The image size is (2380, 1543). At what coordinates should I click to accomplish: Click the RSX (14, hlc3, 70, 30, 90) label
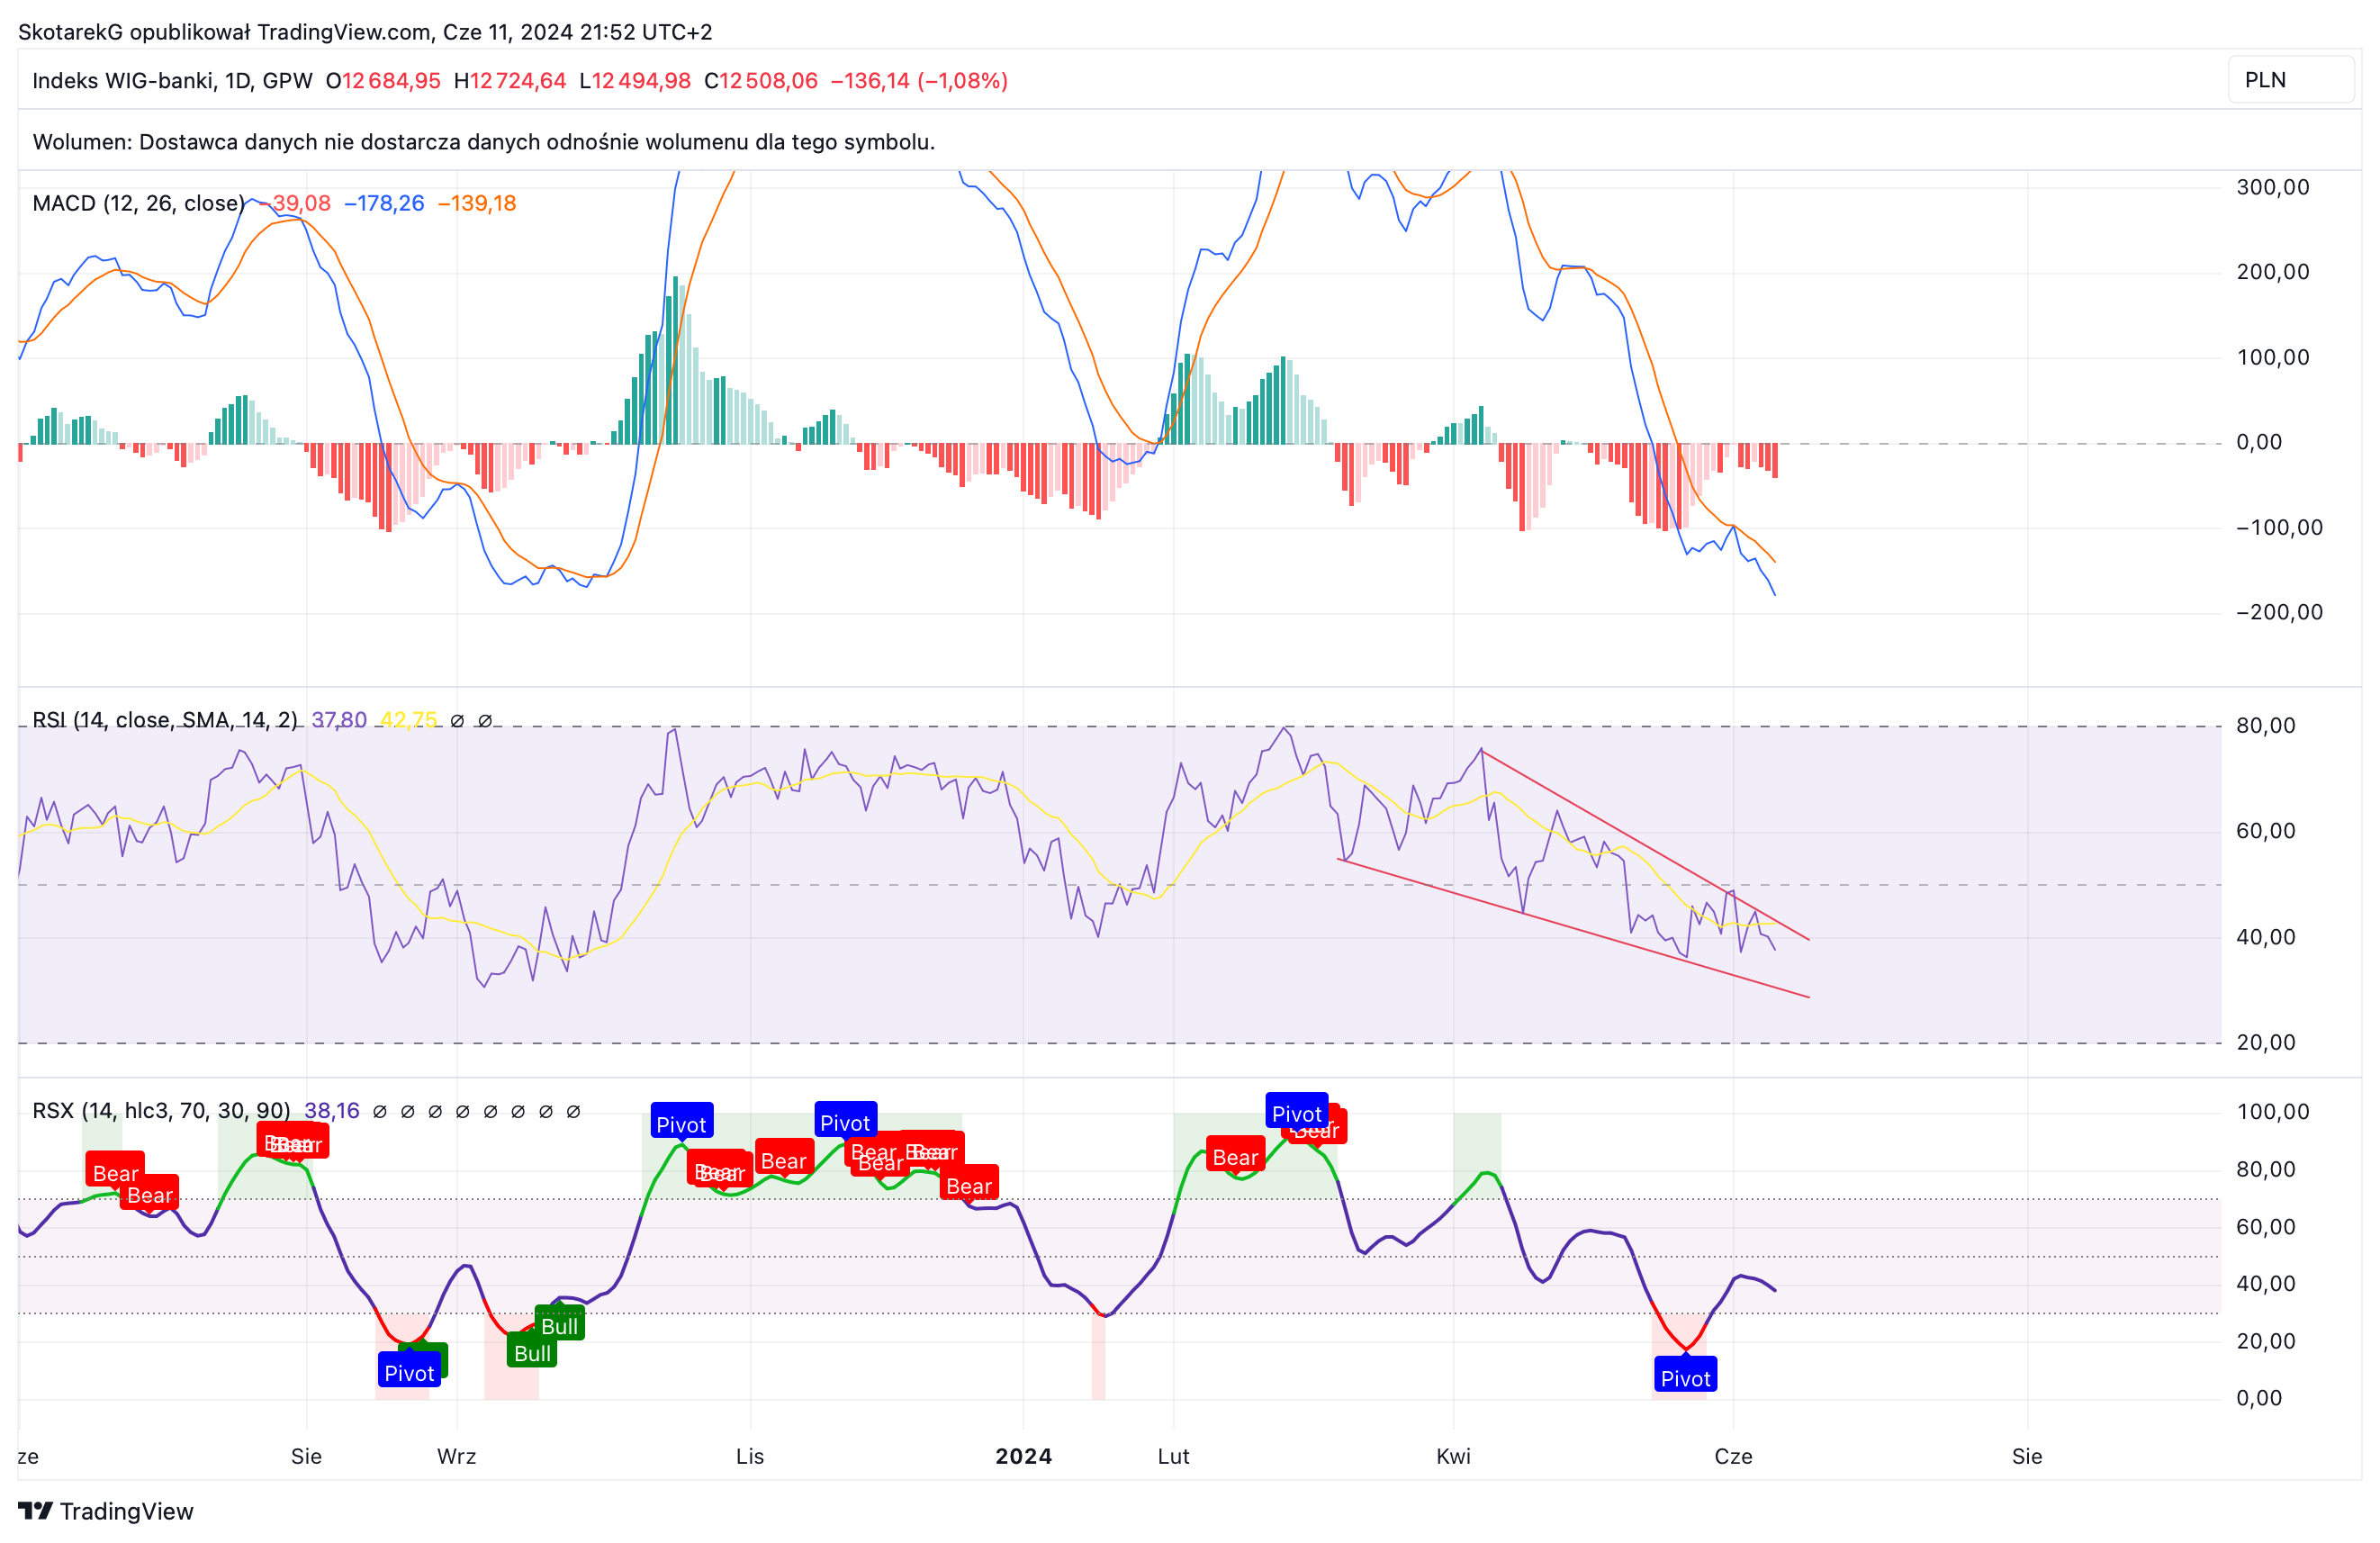pos(161,1111)
